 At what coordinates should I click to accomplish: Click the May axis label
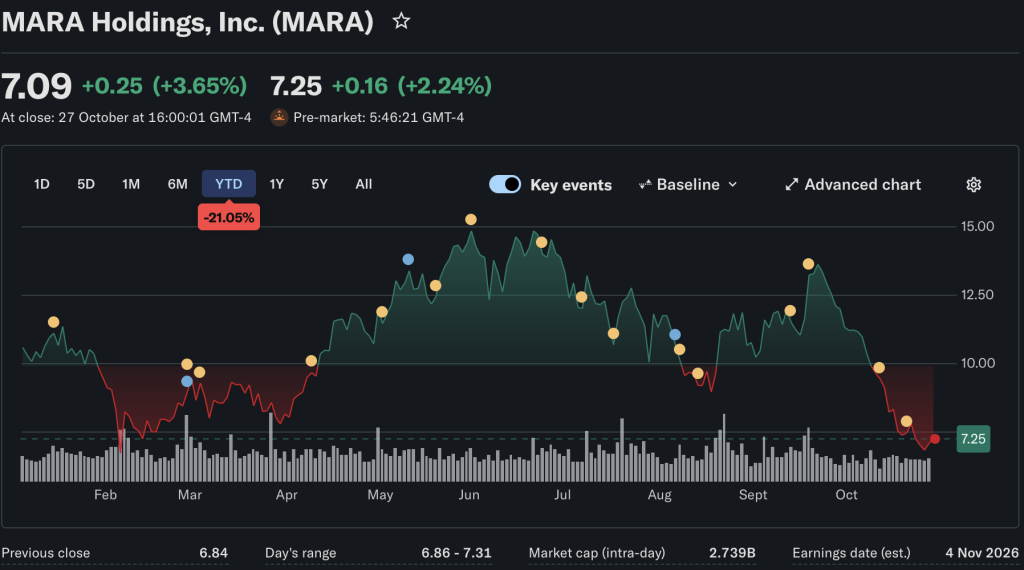coord(380,495)
